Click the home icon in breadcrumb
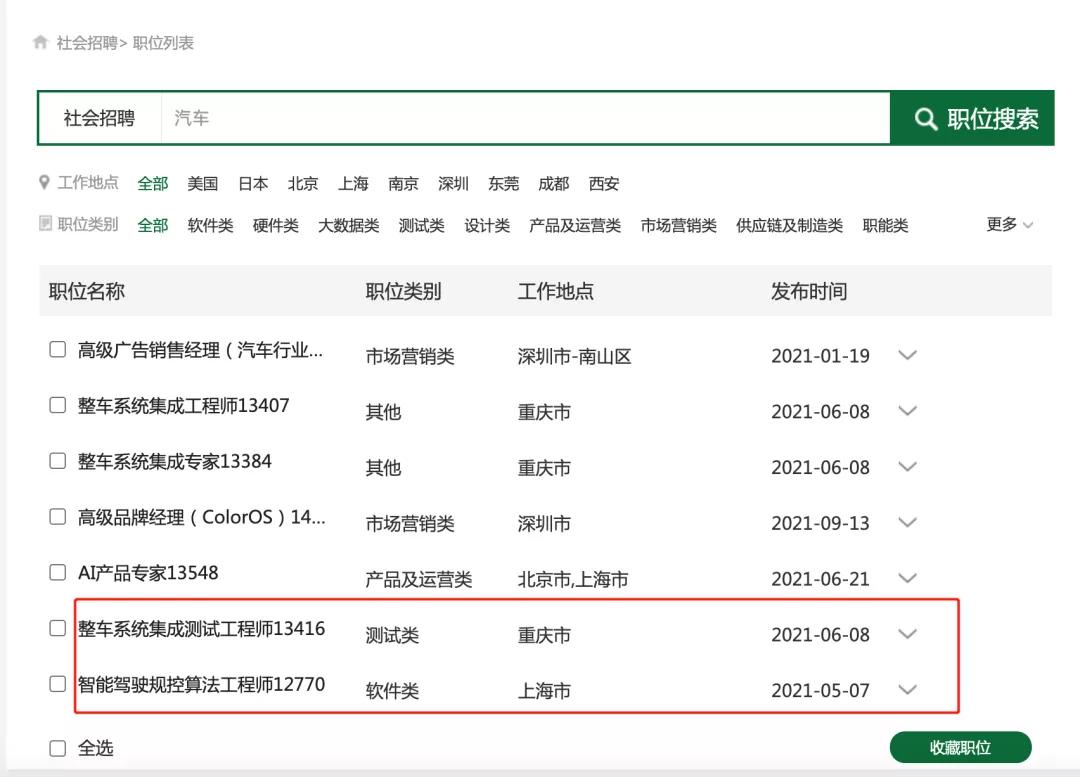 [x=41, y=42]
